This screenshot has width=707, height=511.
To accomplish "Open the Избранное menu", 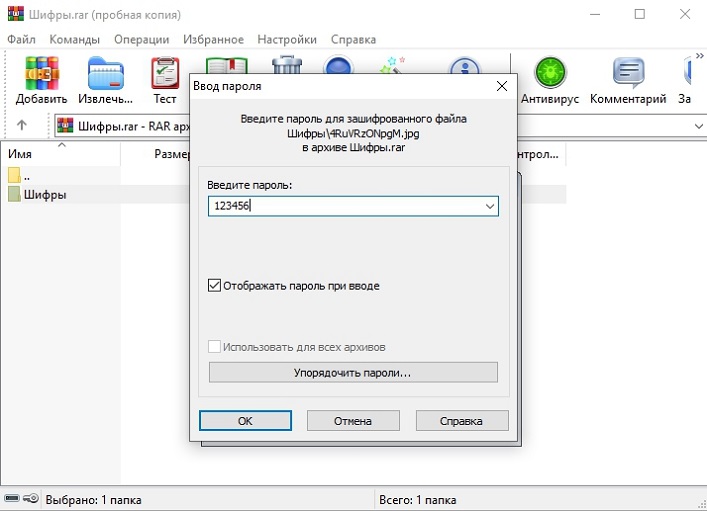I will point(213,39).
